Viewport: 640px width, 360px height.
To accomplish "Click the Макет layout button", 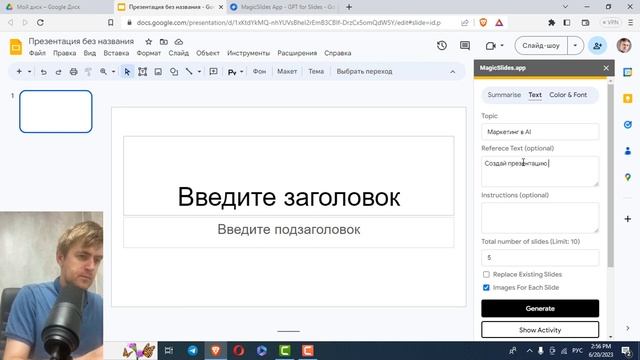I will (x=287, y=71).
